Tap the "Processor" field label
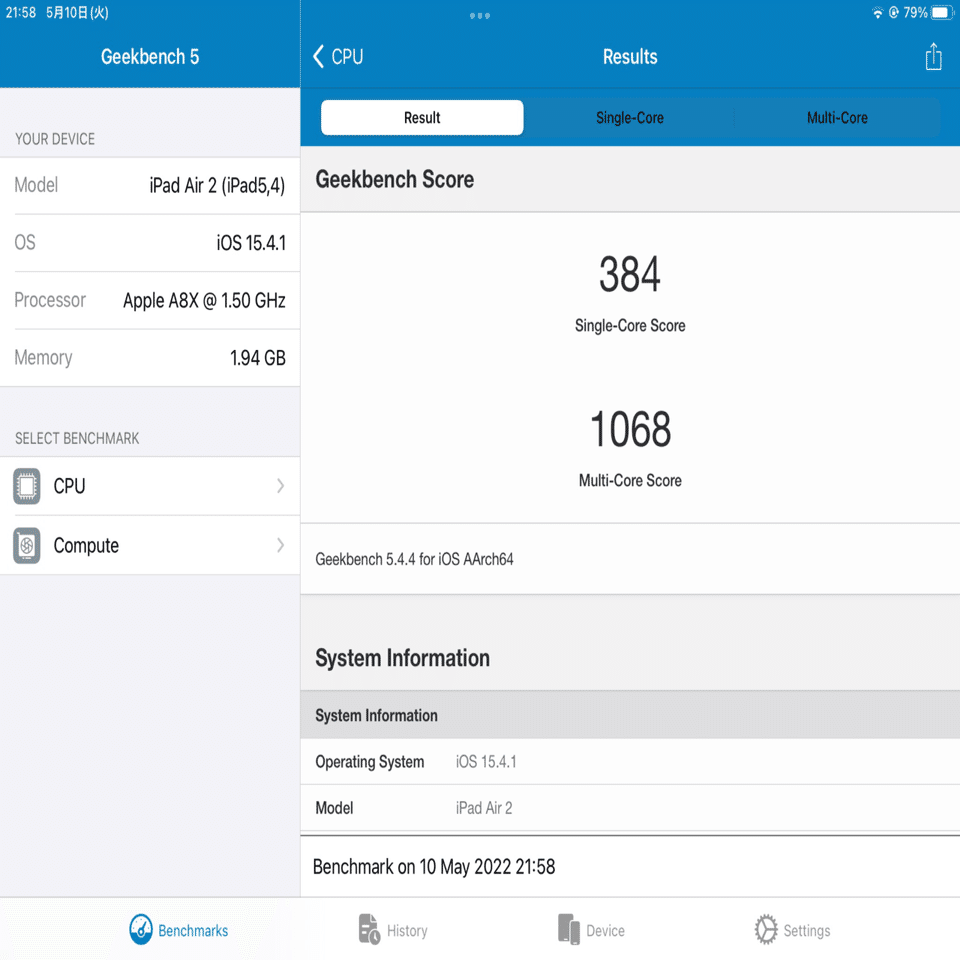 (50, 300)
